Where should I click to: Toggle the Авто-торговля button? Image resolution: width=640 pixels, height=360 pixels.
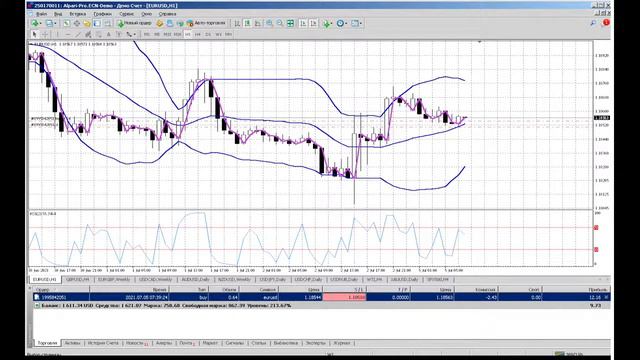tap(206, 23)
